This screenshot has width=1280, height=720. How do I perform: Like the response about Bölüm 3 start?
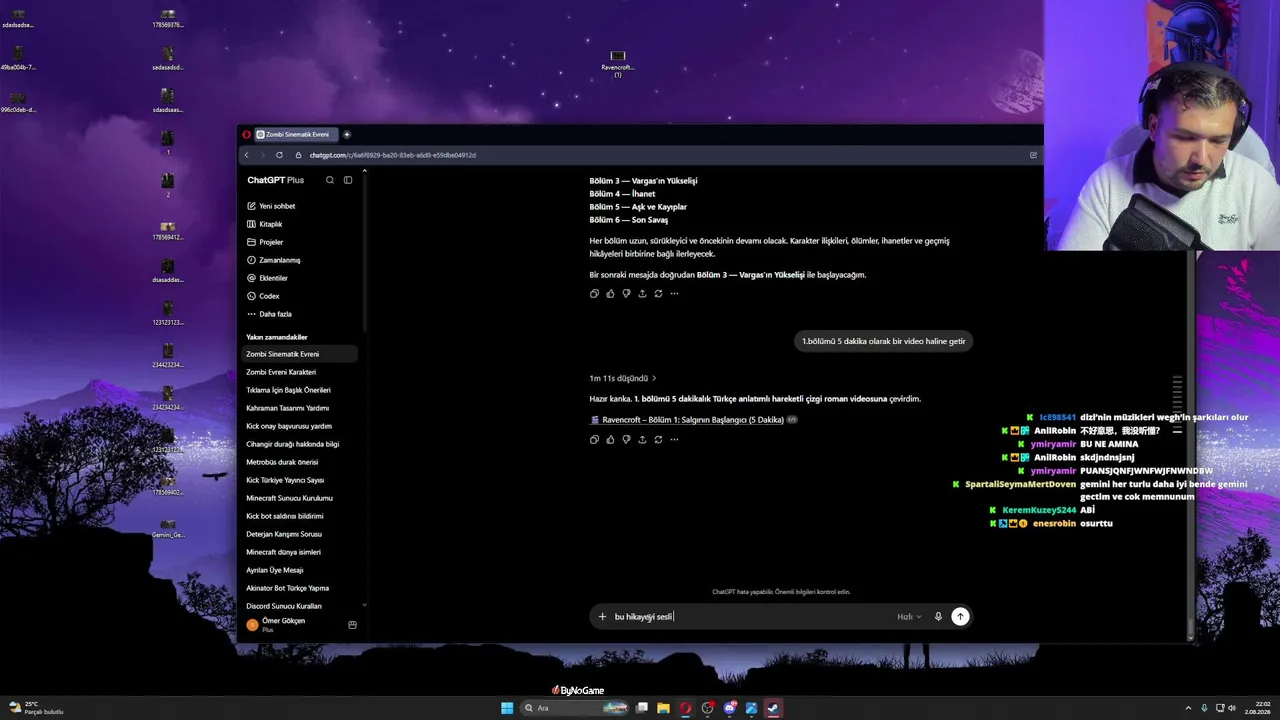click(x=610, y=293)
